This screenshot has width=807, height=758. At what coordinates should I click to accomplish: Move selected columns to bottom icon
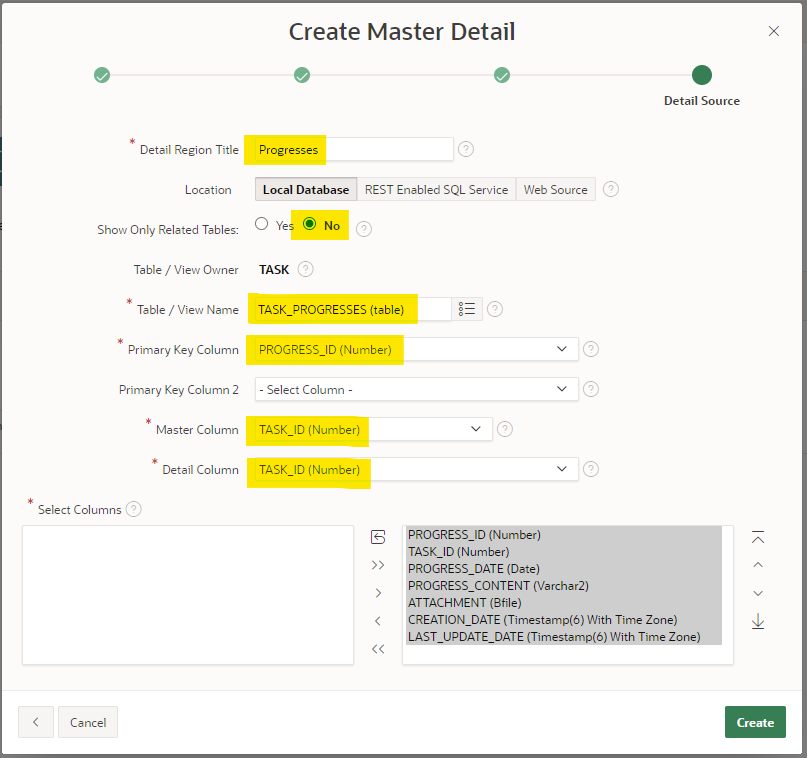tap(758, 622)
